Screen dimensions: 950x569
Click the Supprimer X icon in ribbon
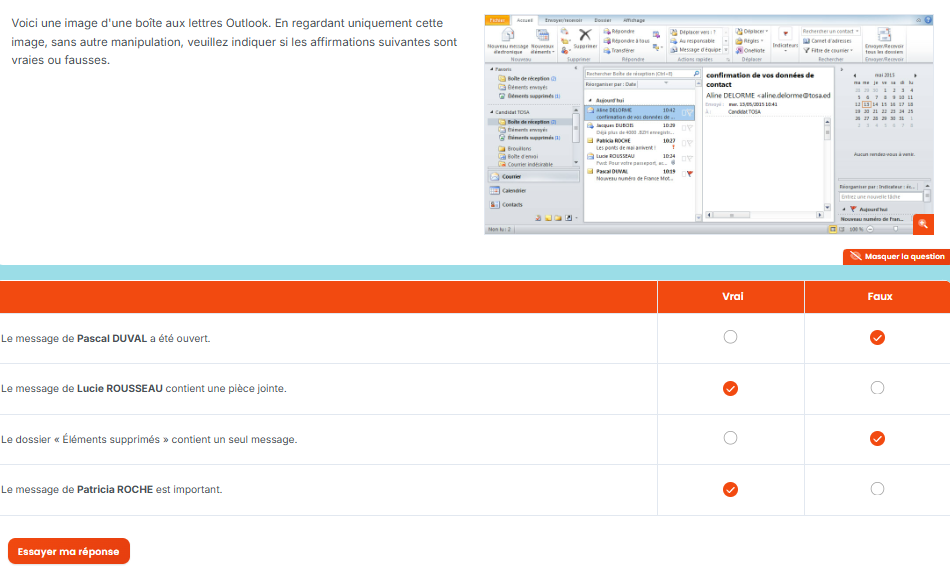point(585,35)
